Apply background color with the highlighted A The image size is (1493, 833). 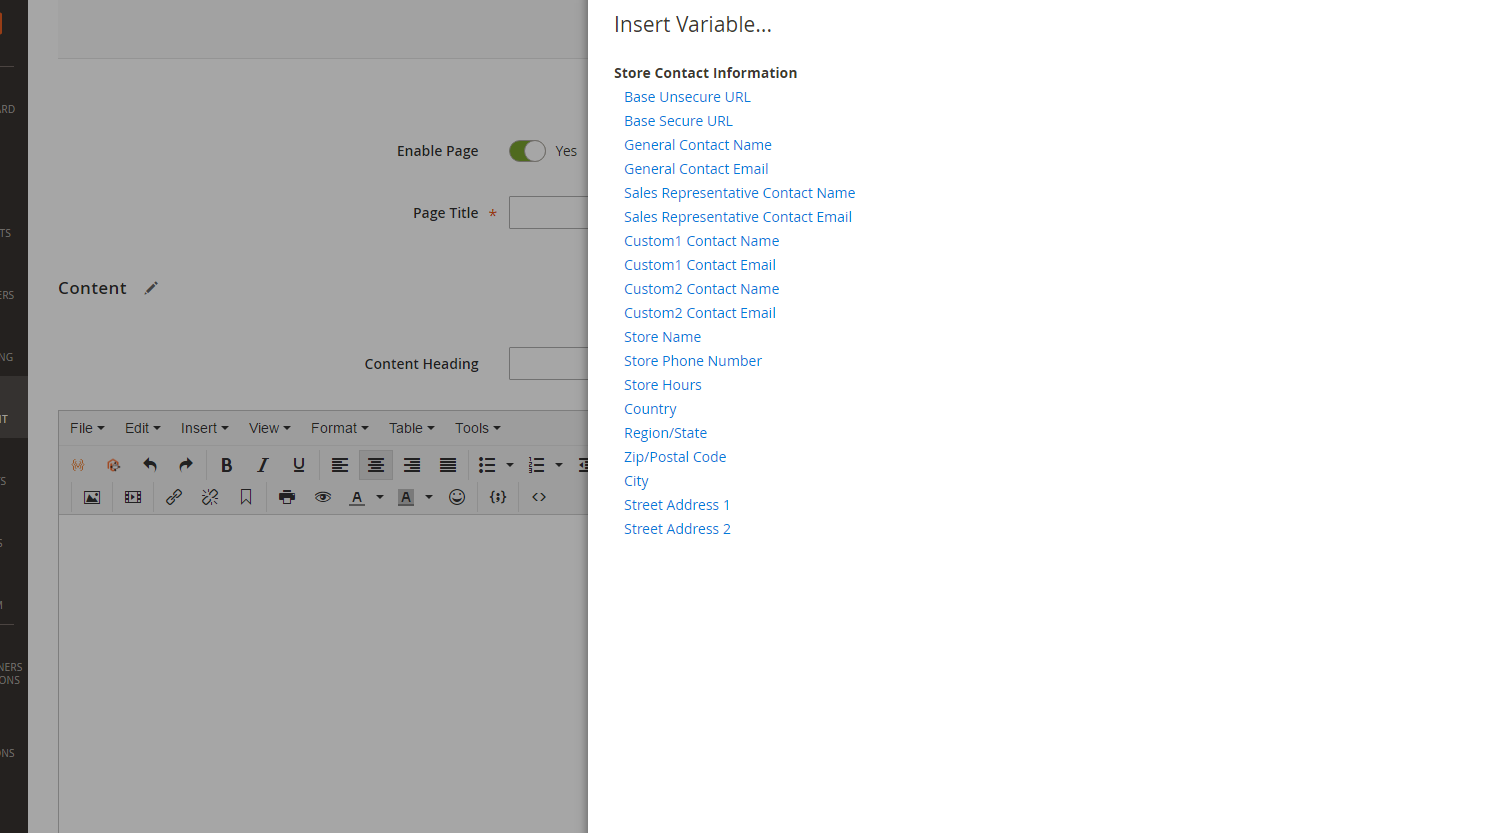[x=406, y=497]
